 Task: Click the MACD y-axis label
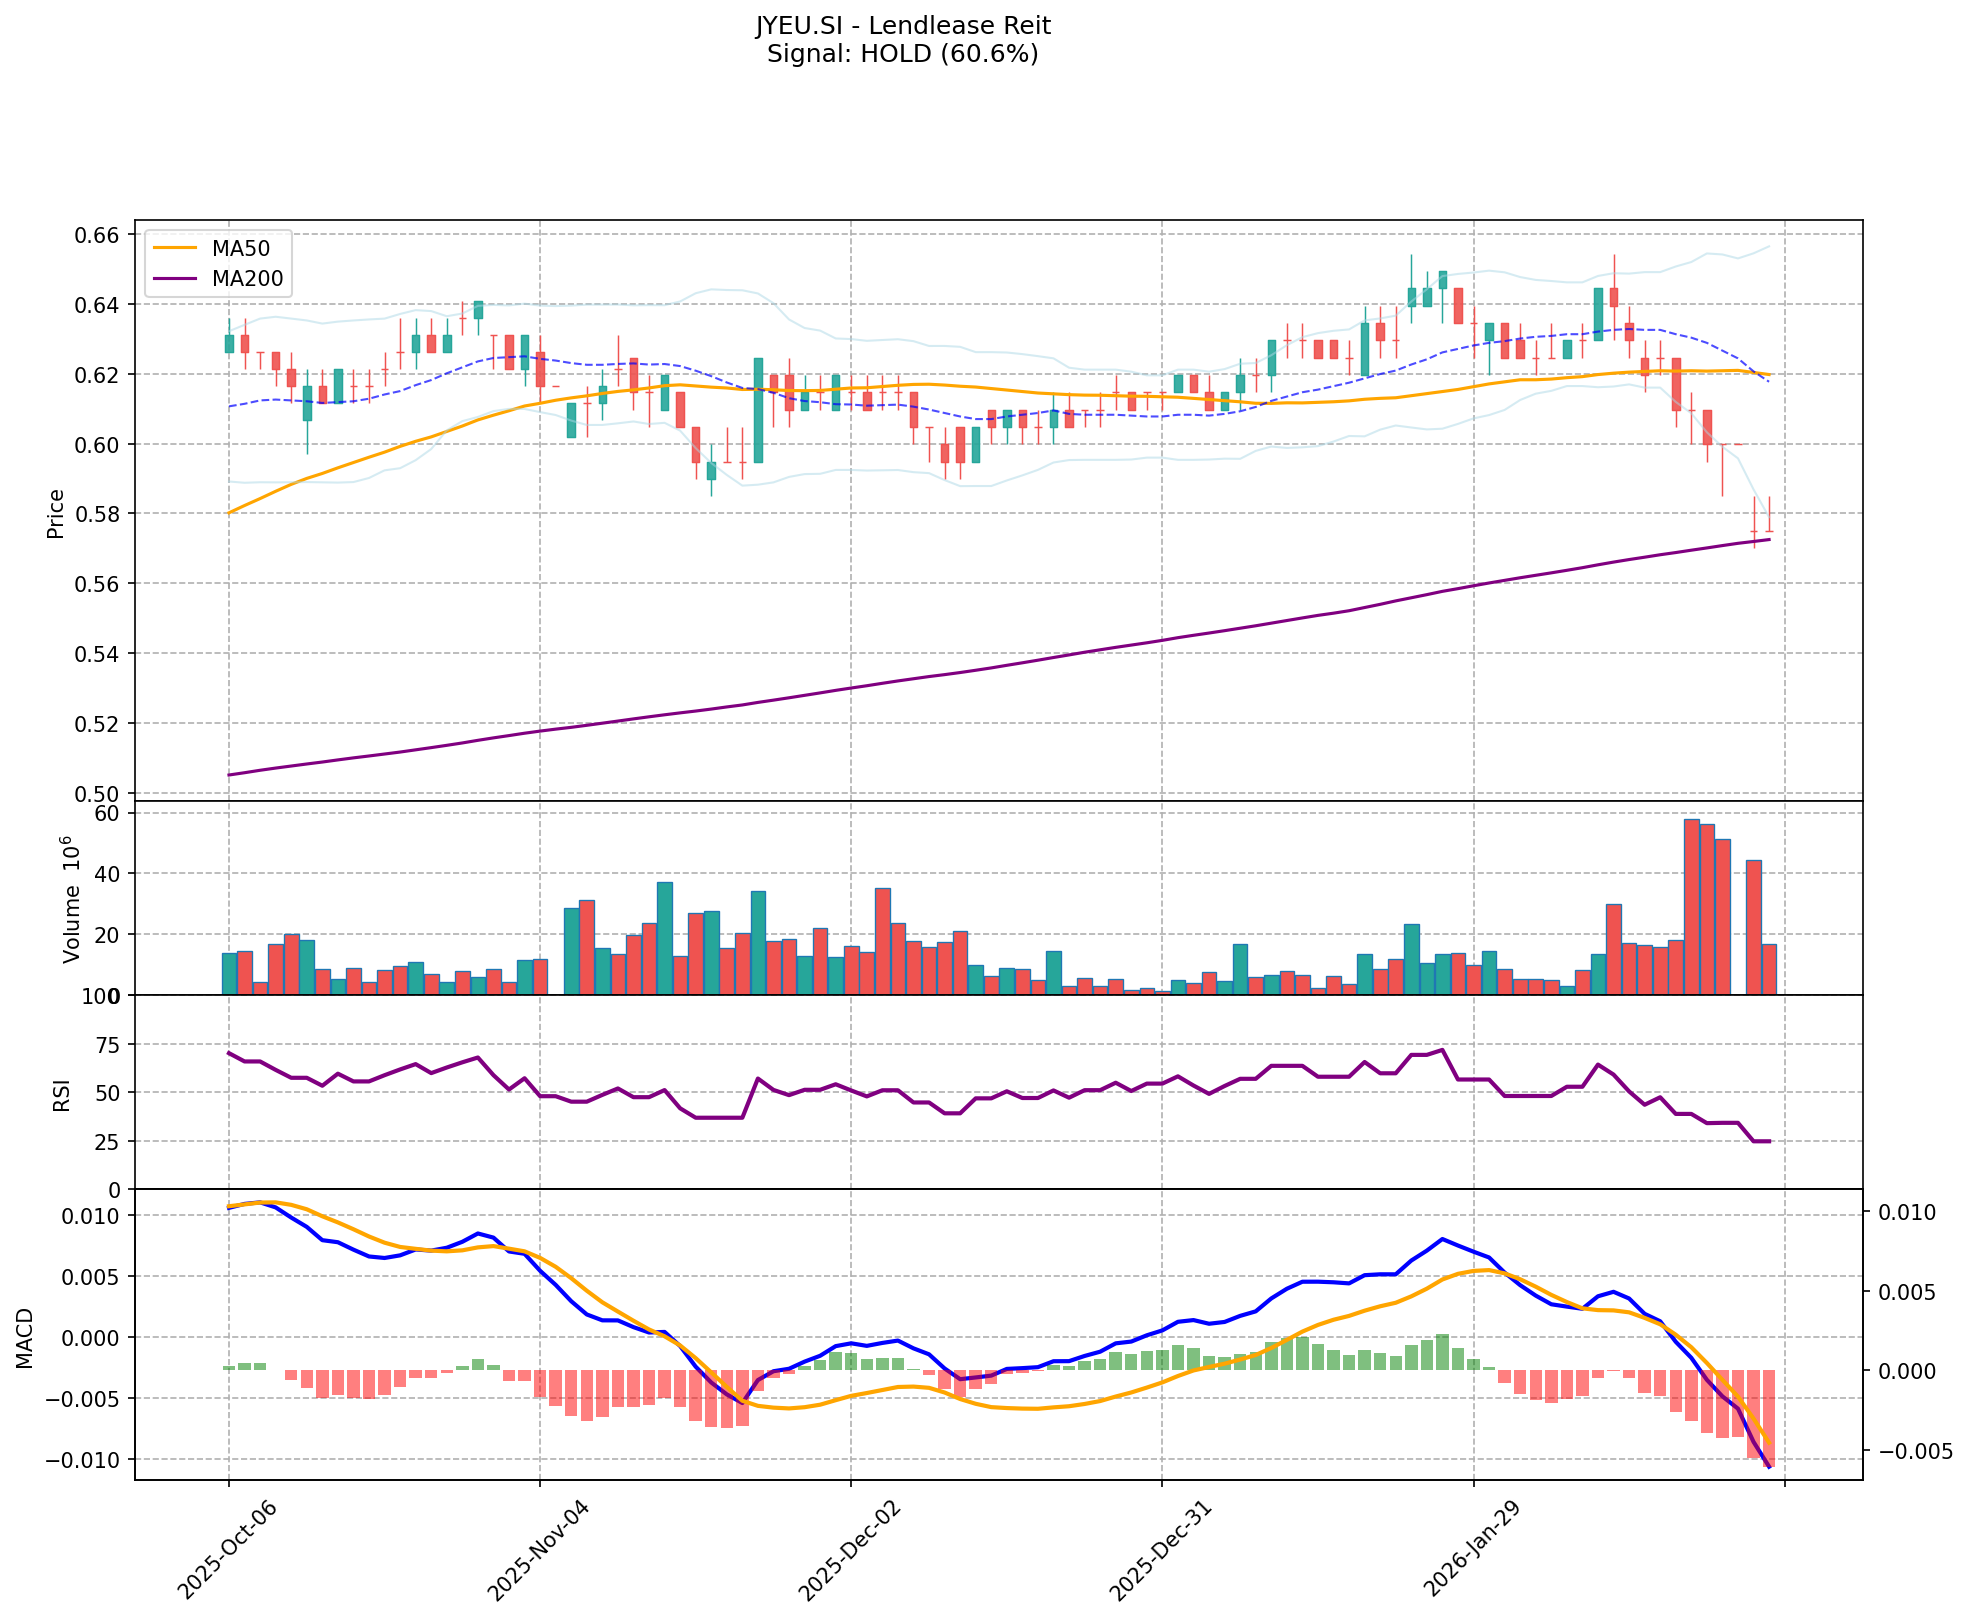tap(25, 1337)
